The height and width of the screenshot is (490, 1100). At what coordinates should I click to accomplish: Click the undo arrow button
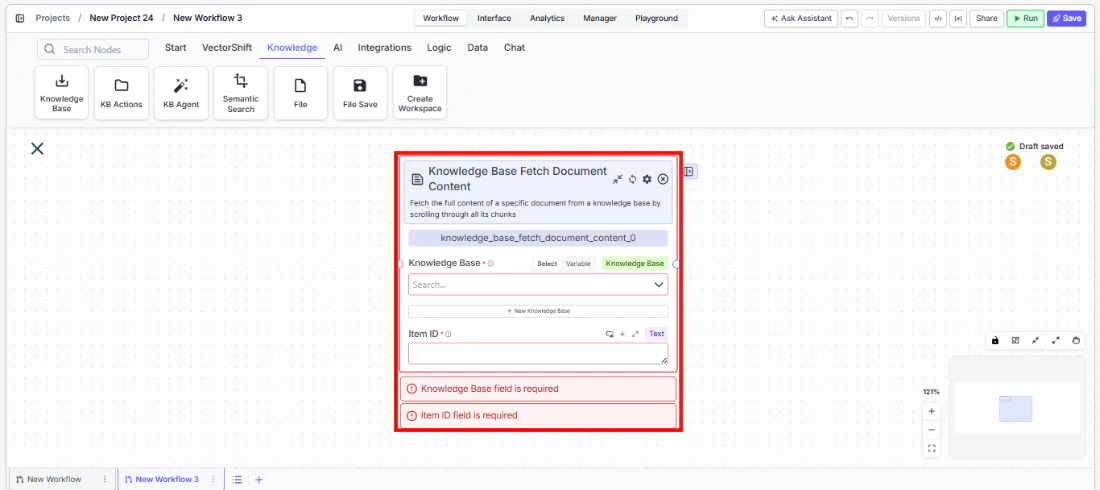click(x=850, y=18)
